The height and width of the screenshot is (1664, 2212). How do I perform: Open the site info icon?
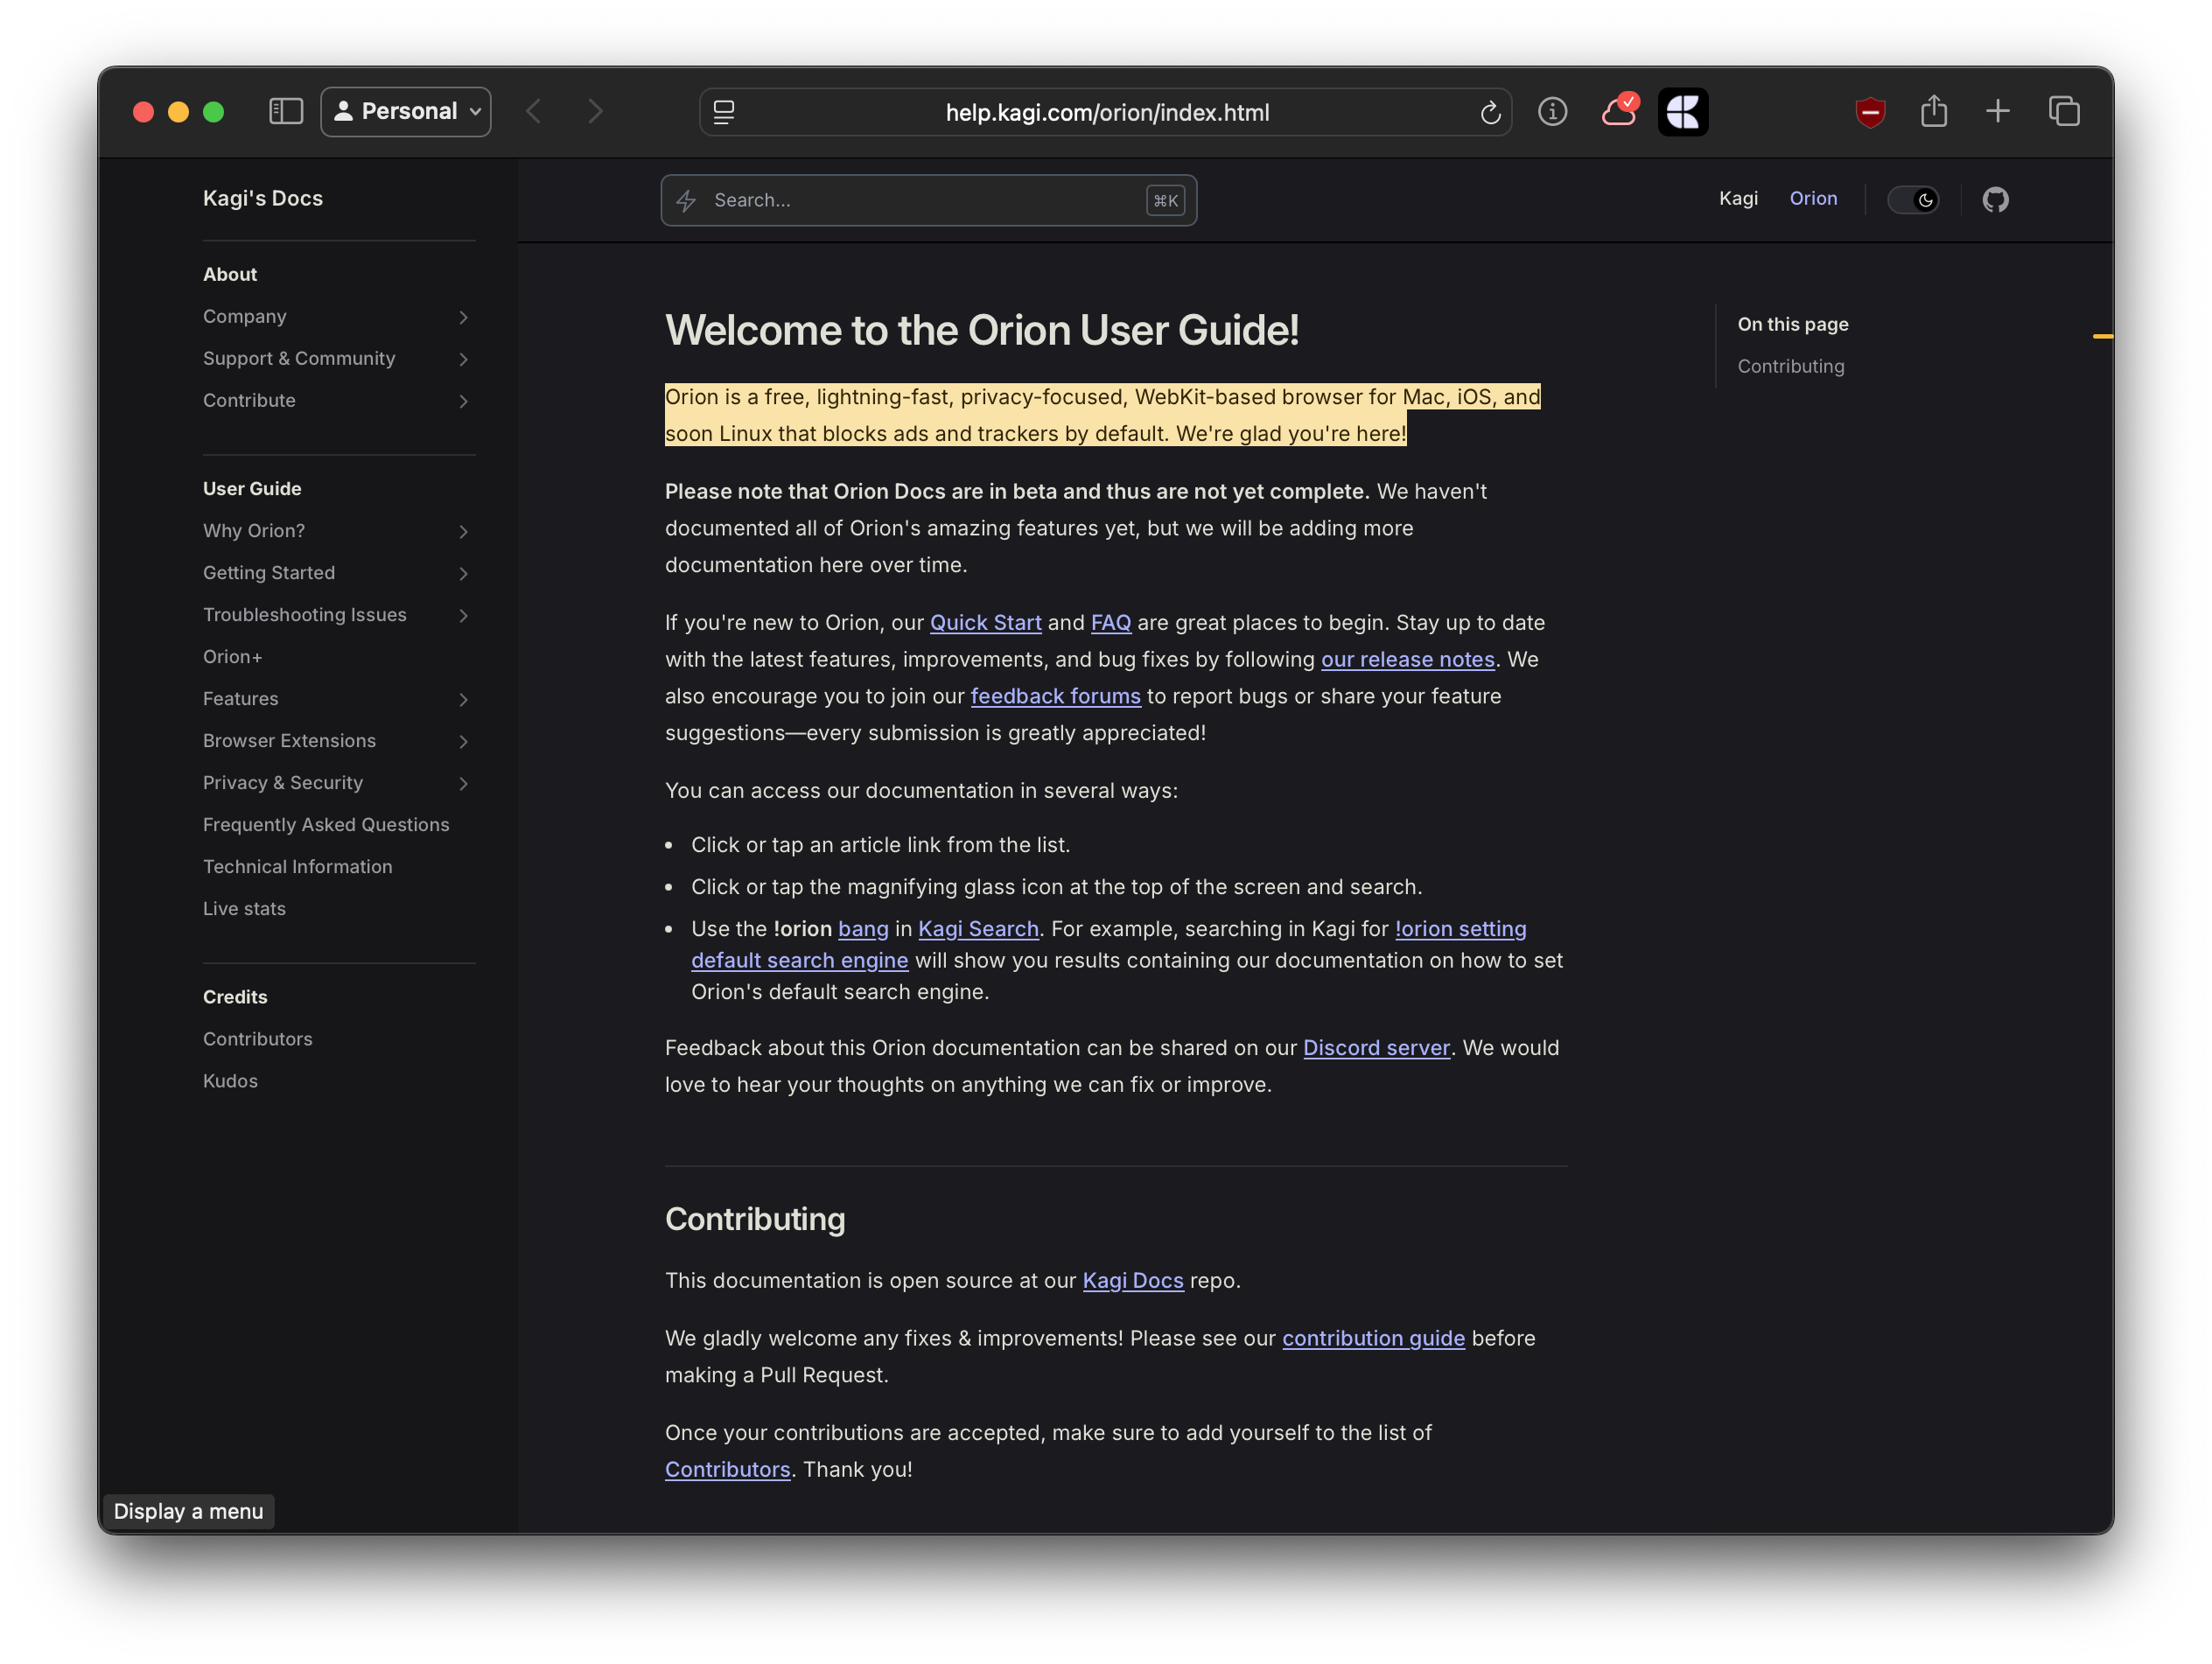1552,111
